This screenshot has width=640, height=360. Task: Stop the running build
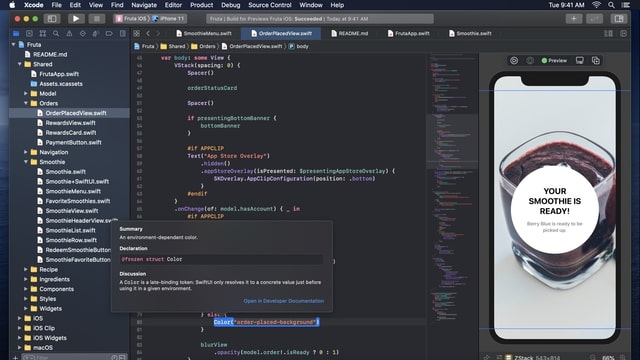(x=97, y=18)
